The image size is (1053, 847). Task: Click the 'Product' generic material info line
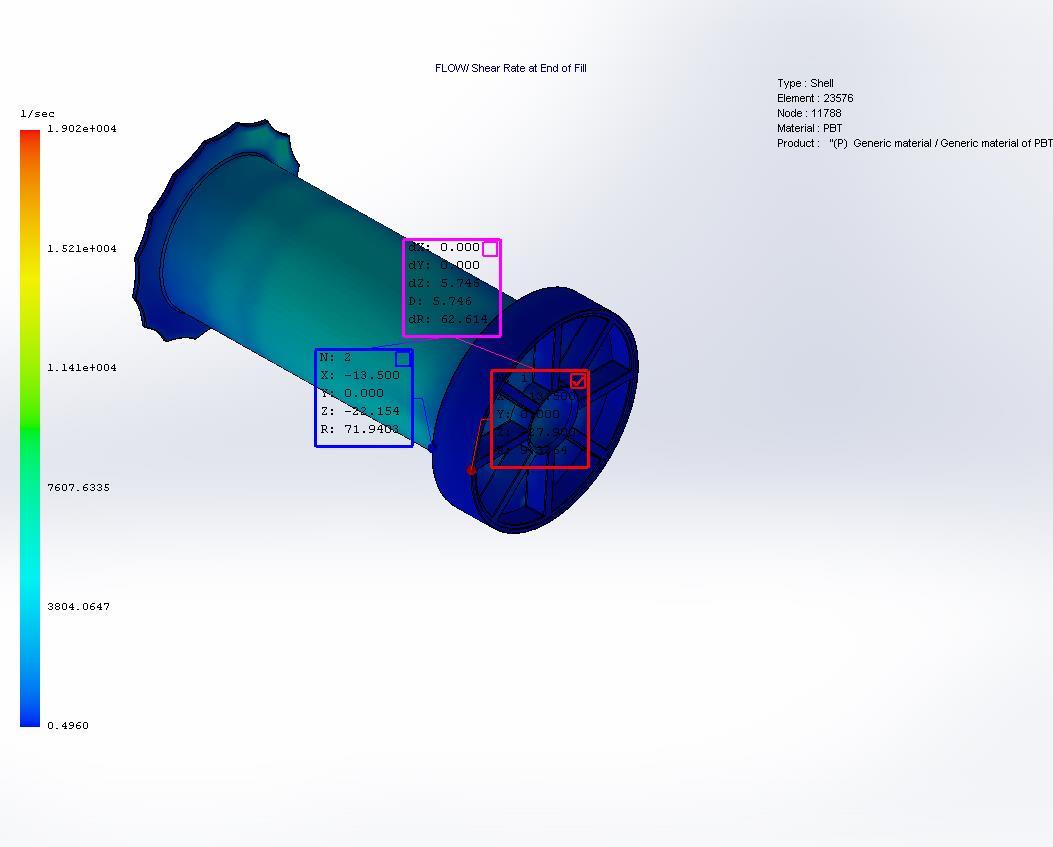point(915,143)
